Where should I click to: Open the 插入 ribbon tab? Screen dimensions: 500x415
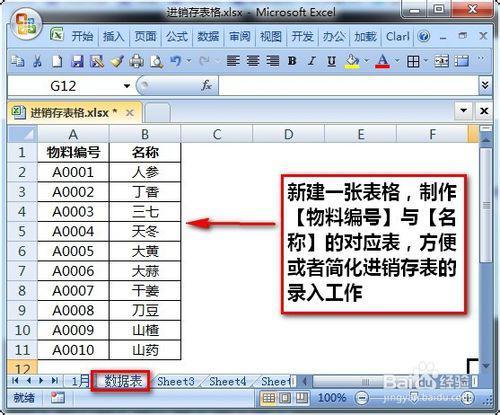point(113,36)
